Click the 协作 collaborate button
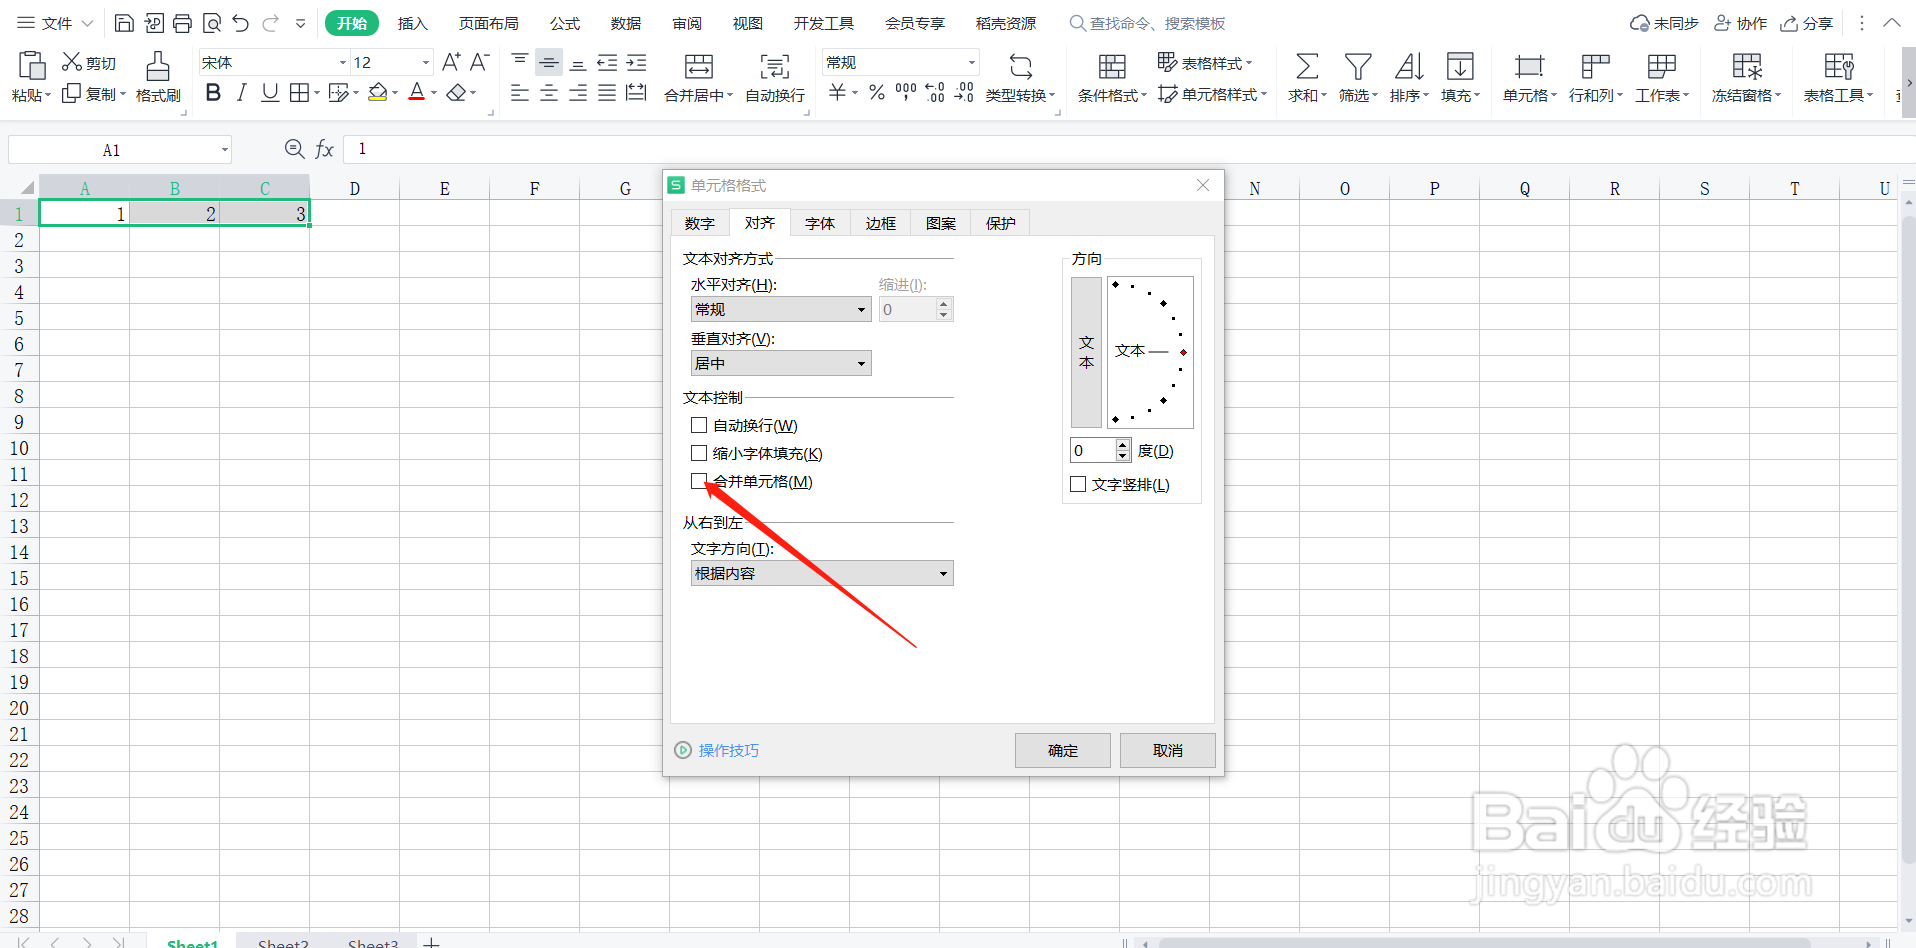Screen dimensions: 1916x948 click(1741, 23)
